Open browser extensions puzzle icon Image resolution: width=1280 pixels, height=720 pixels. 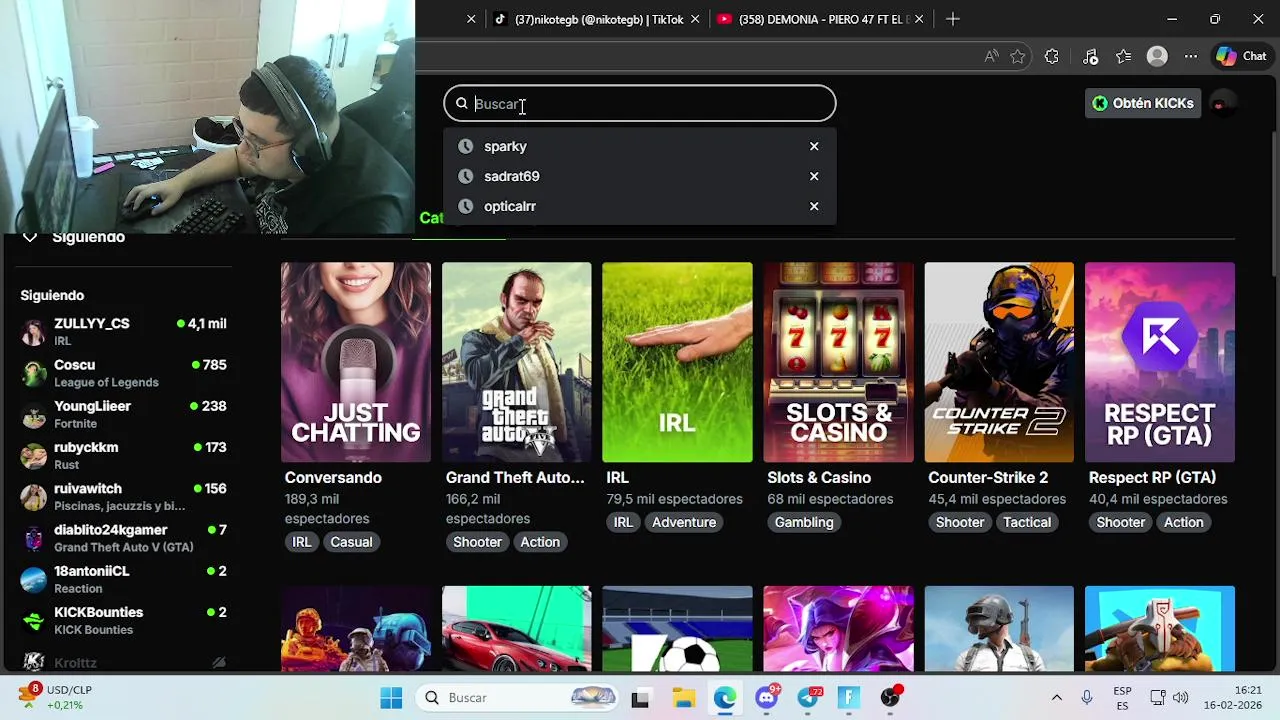tap(1051, 57)
